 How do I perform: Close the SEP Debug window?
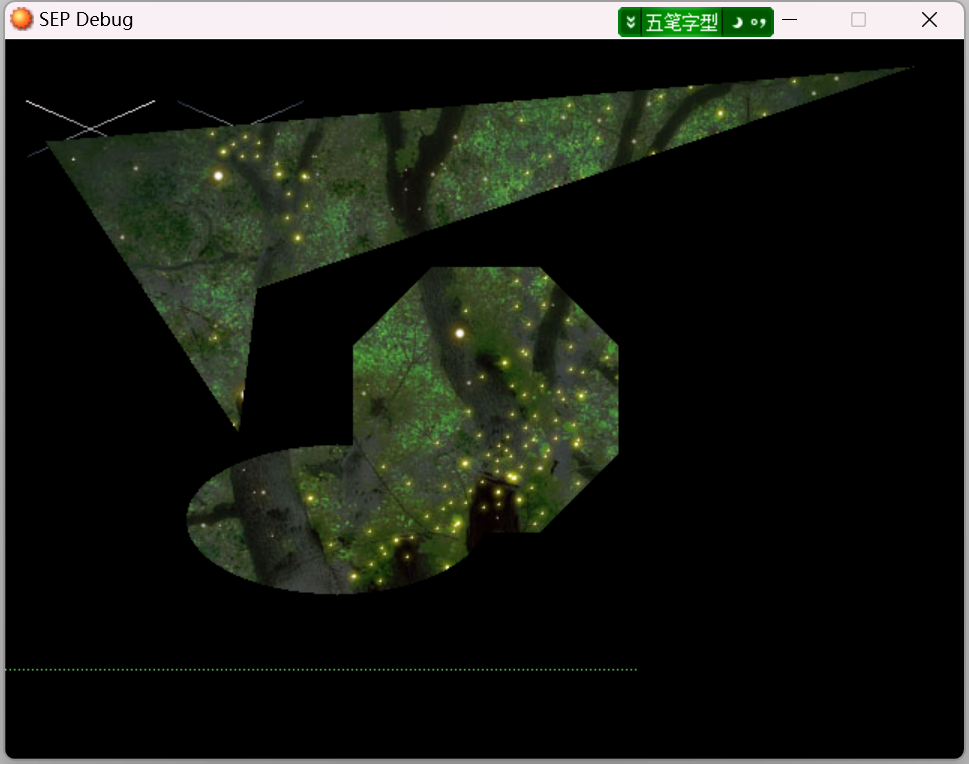[929, 20]
